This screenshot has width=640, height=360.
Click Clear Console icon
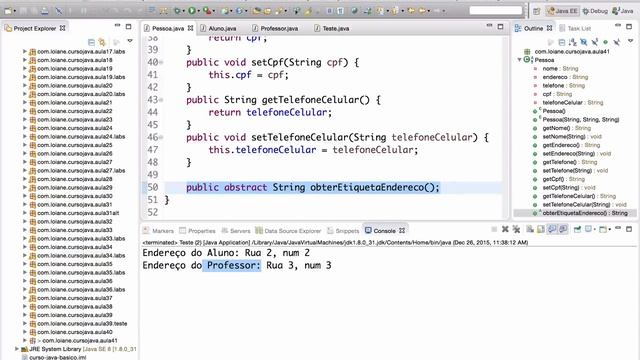530,229
